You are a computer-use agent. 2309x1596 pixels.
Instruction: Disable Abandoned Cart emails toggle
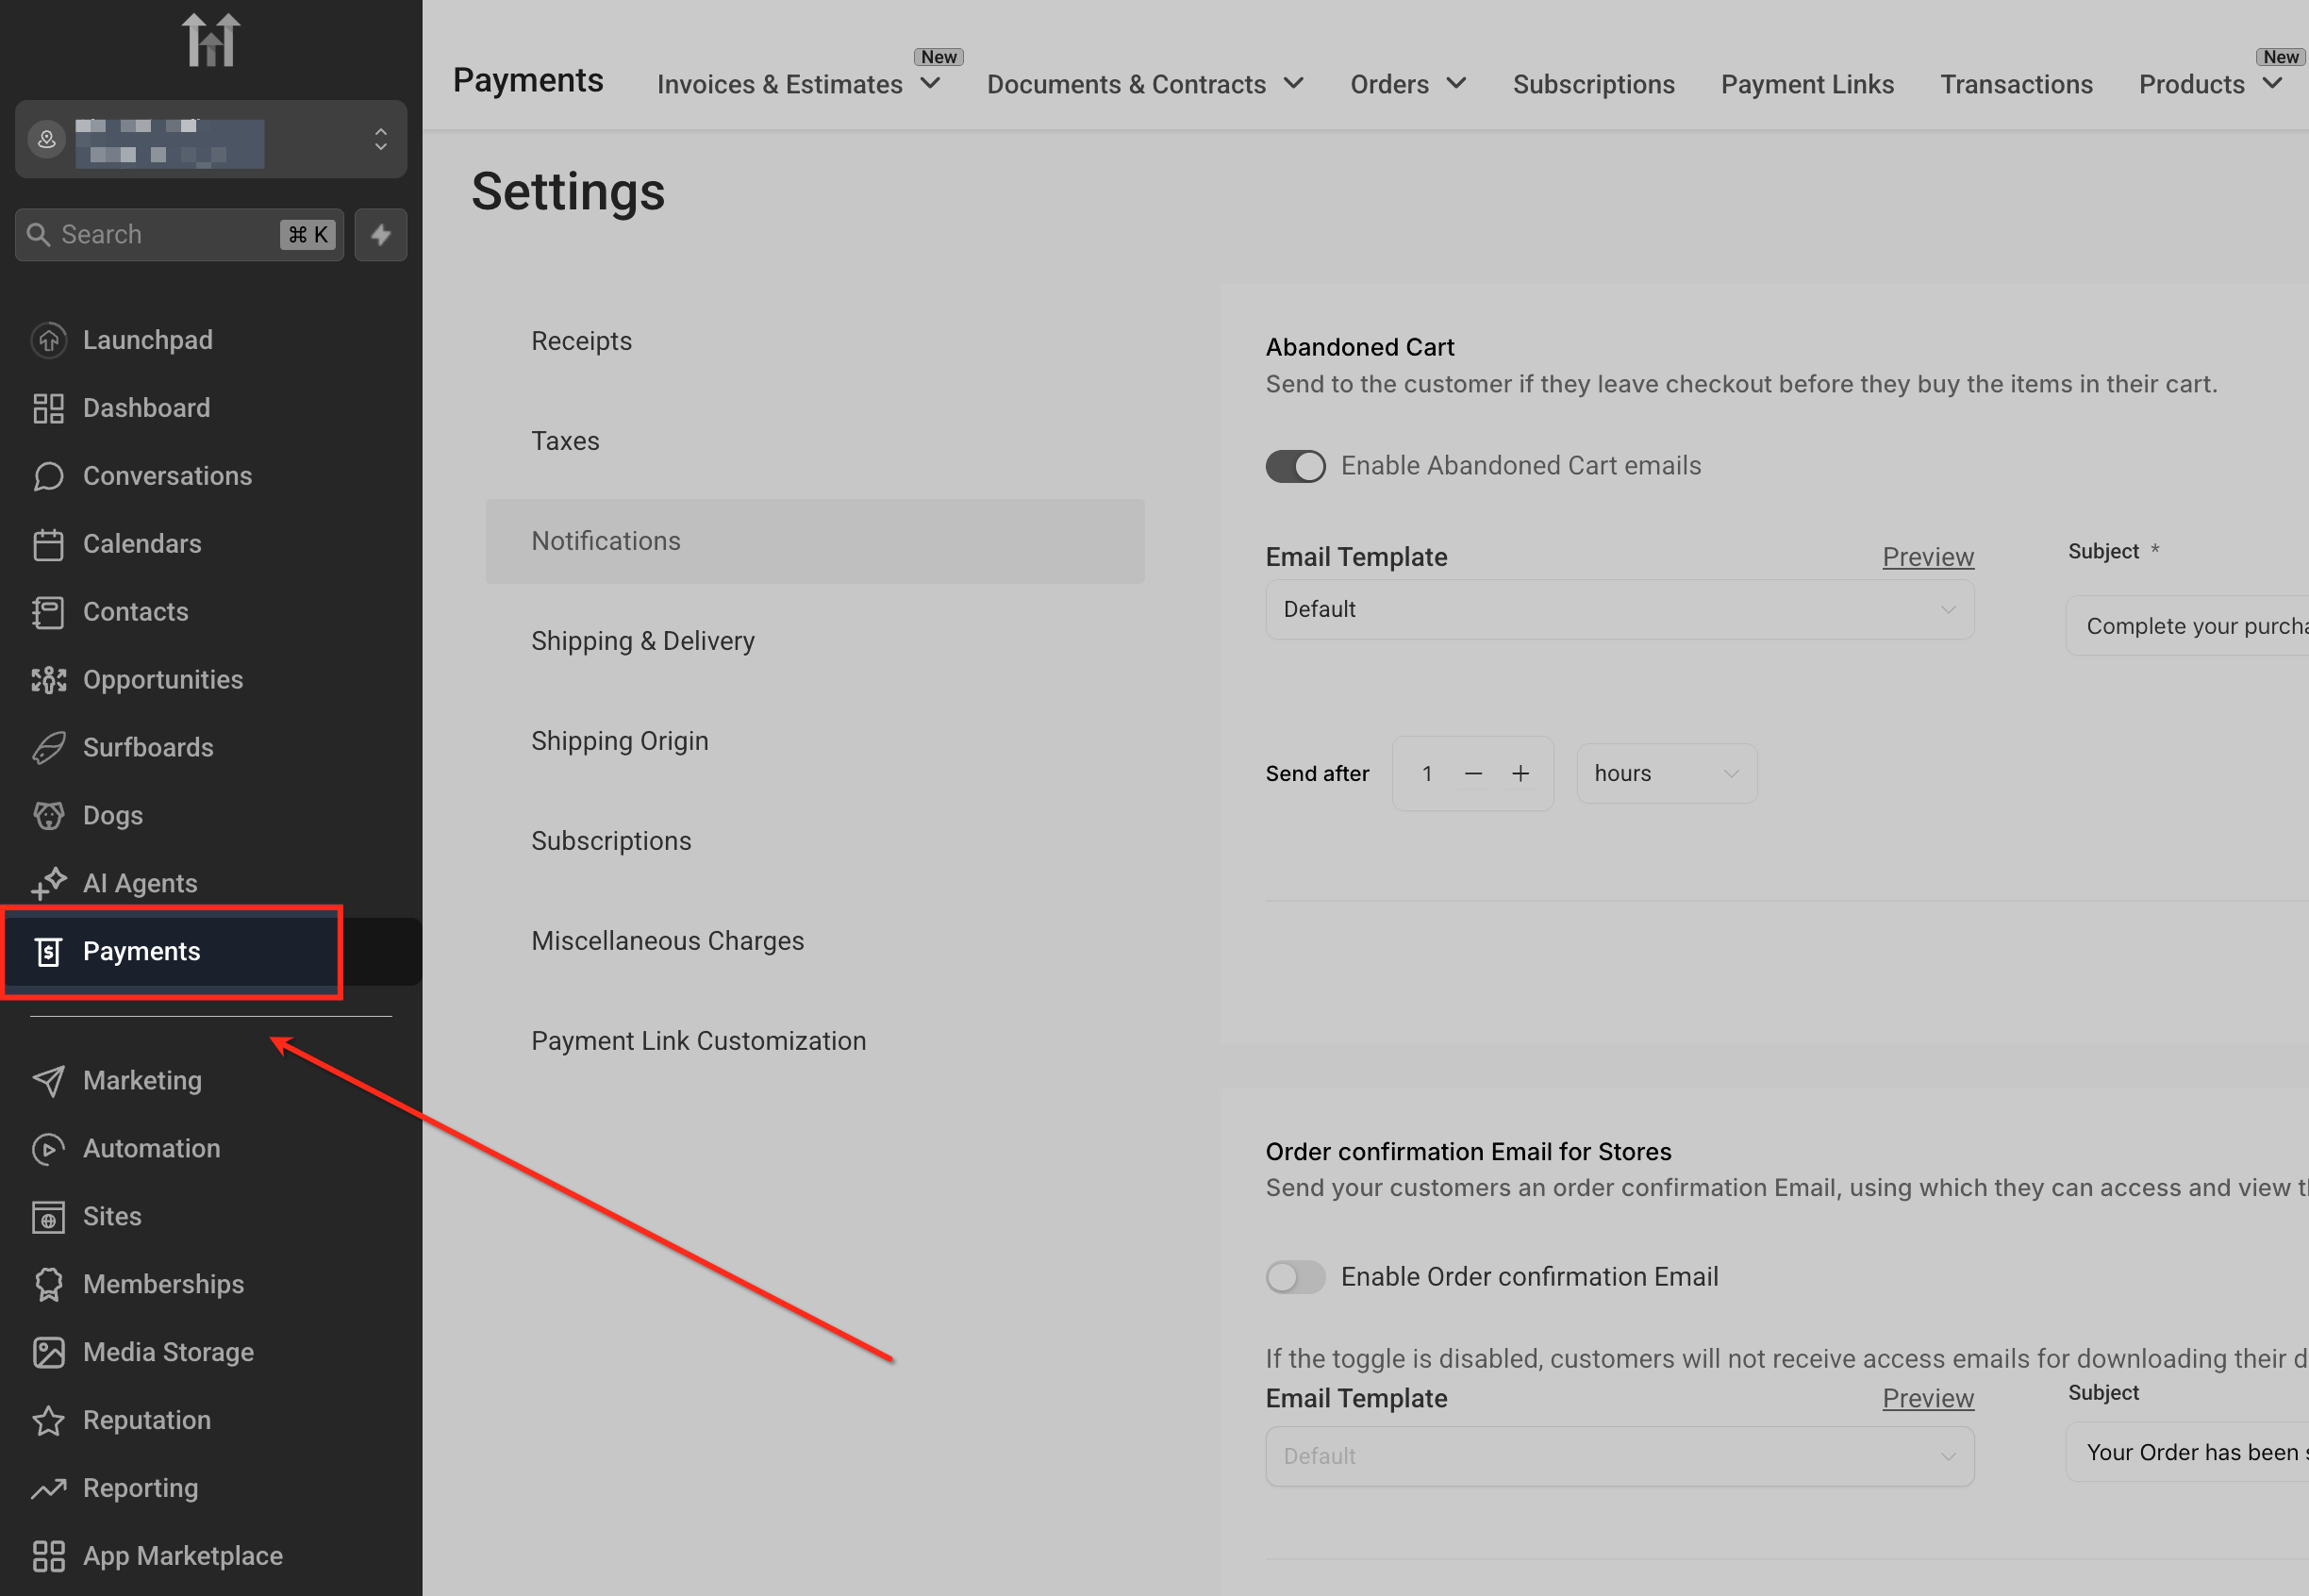click(1295, 466)
